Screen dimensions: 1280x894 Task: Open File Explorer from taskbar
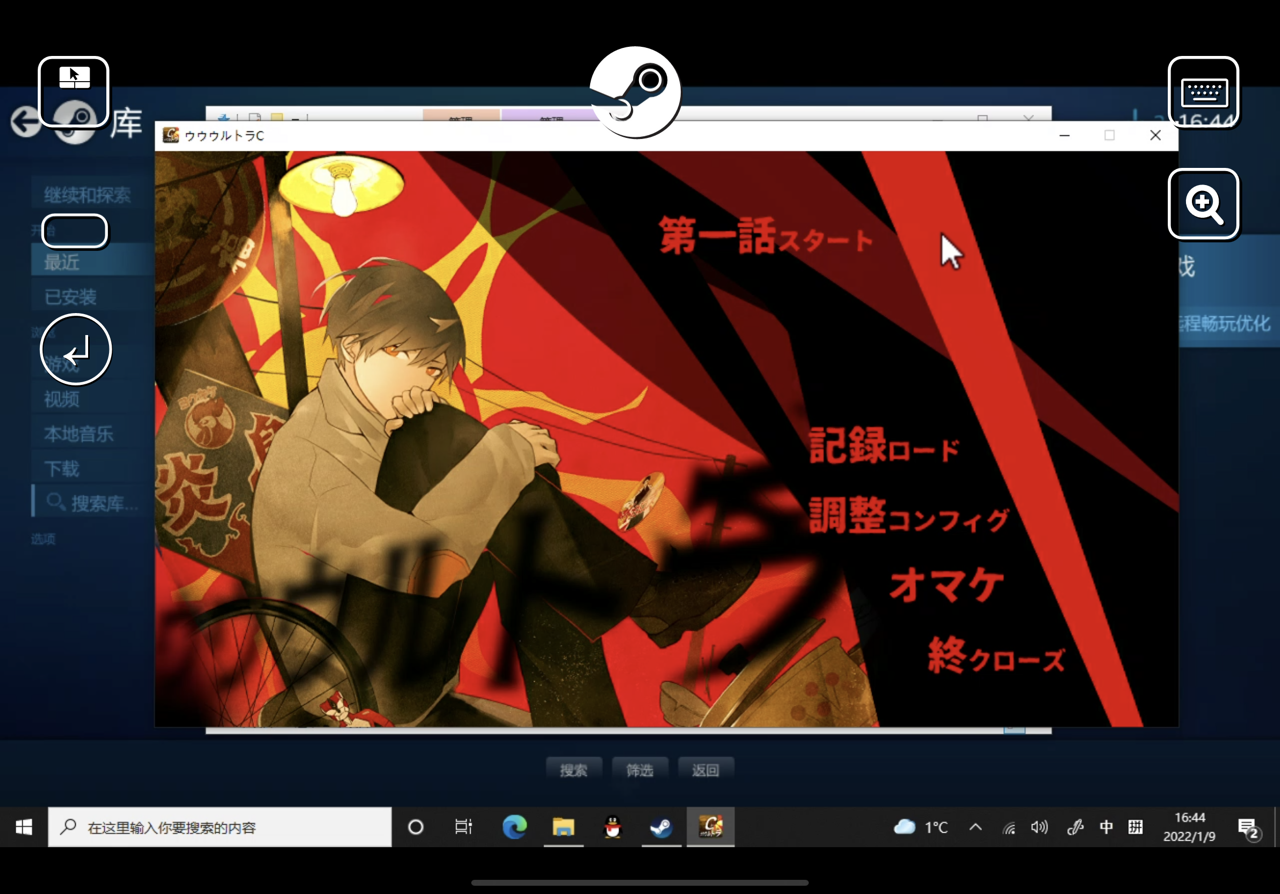tap(563, 827)
